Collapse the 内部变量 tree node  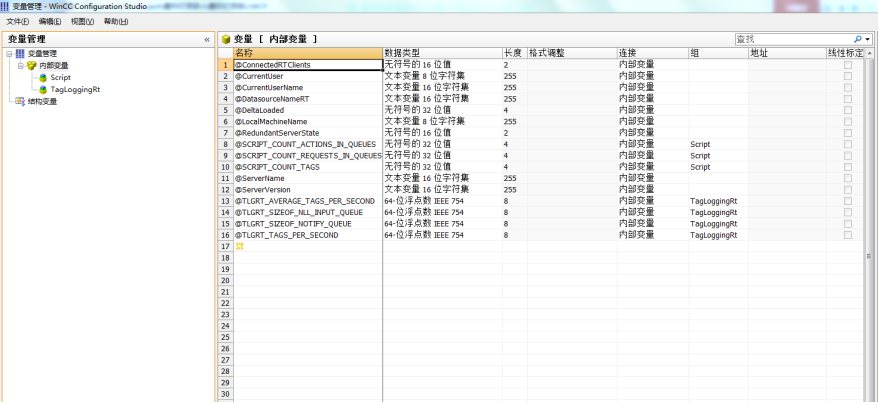pos(21,66)
